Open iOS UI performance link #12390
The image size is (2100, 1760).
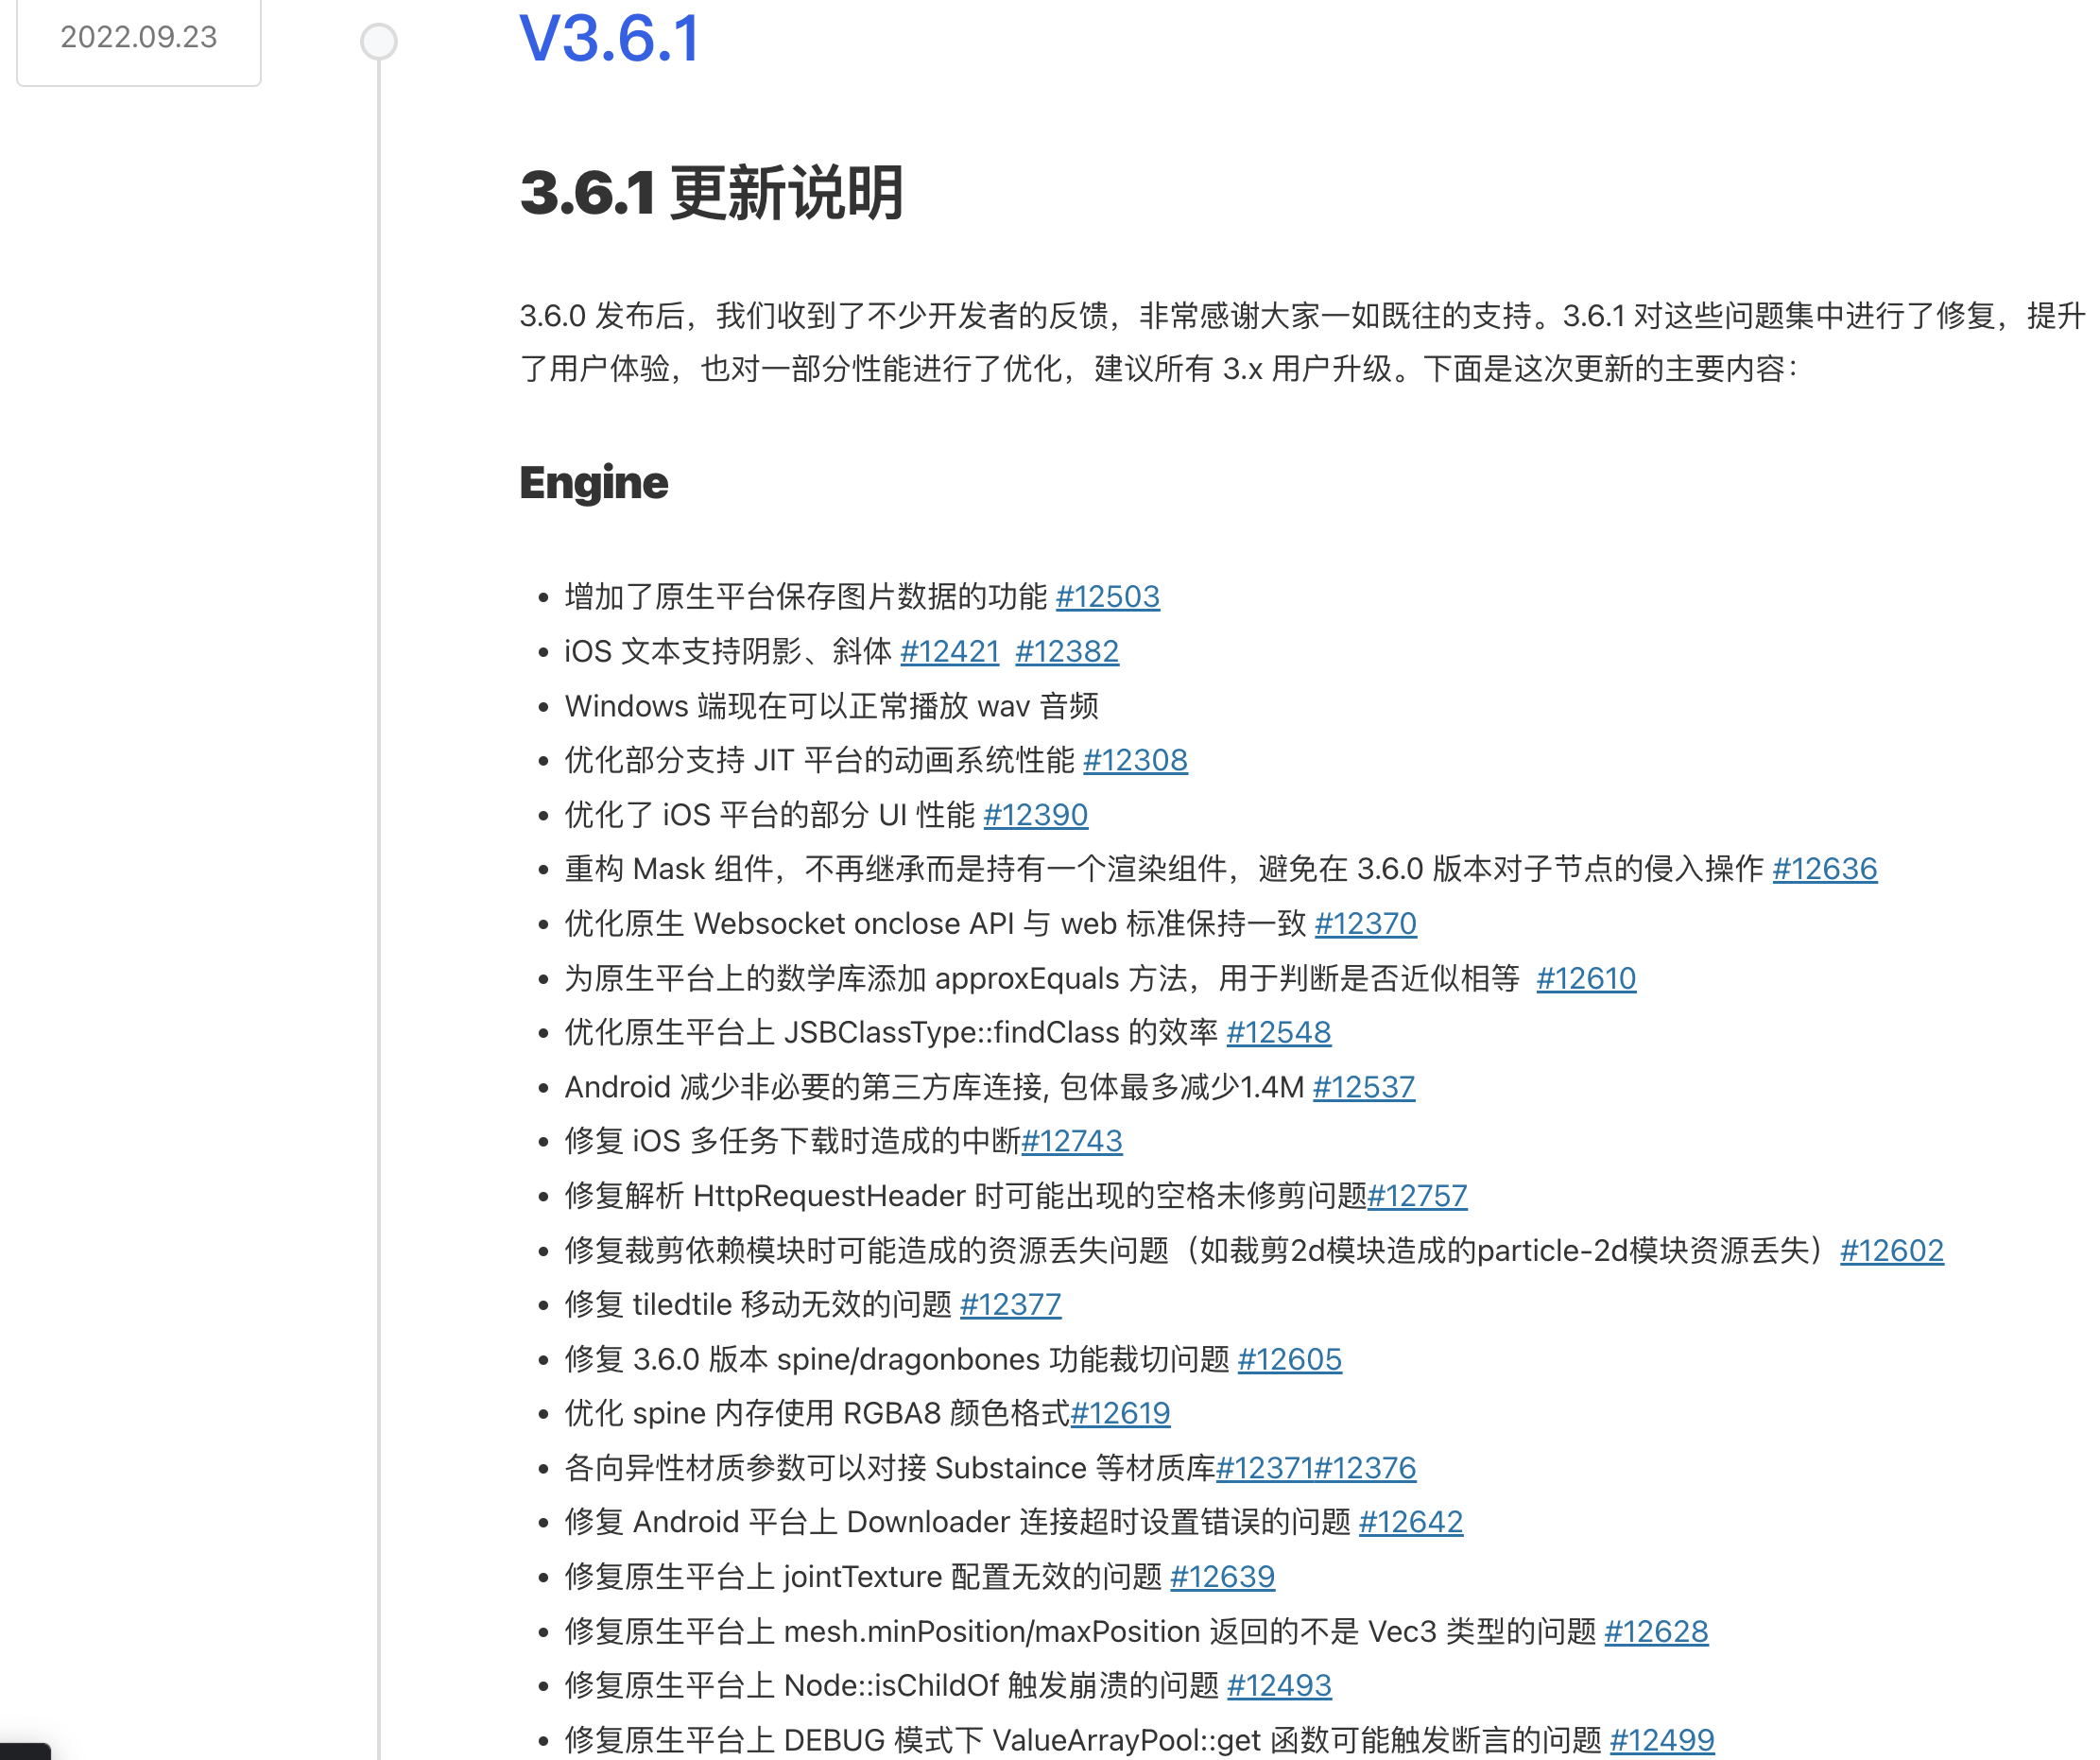(1035, 815)
